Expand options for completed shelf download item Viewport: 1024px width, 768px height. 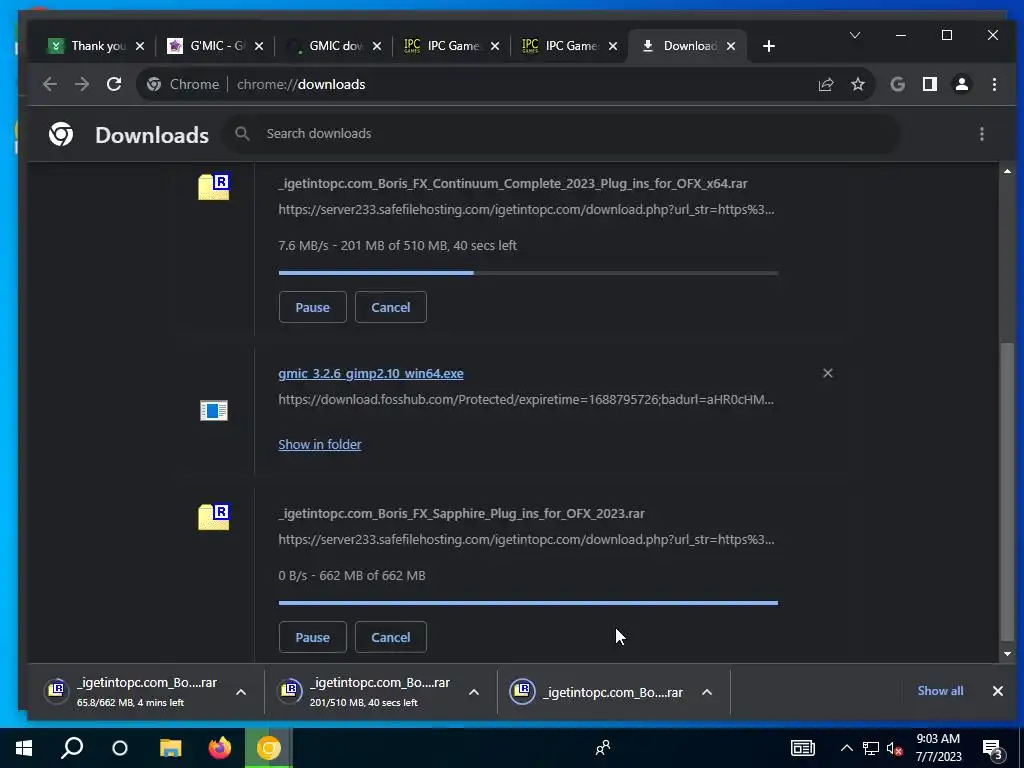[x=707, y=692]
